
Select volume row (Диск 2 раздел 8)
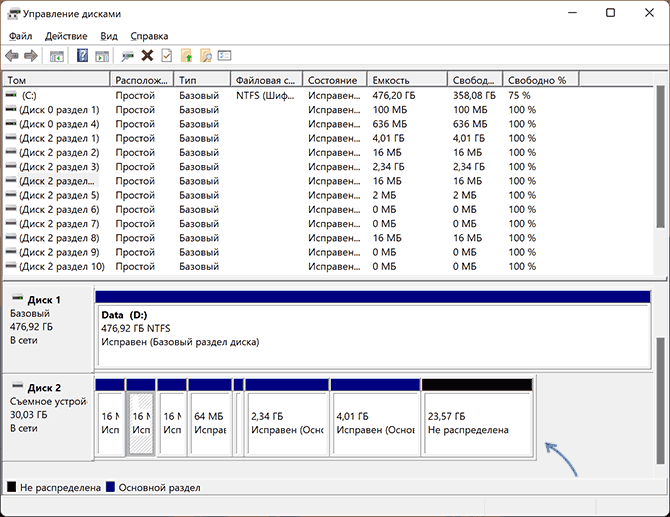328,238
